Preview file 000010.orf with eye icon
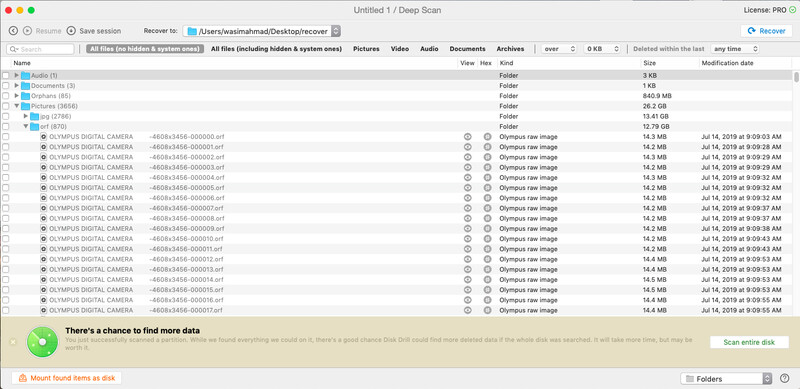The width and height of the screenshot is (800, 389). point(467,239)
